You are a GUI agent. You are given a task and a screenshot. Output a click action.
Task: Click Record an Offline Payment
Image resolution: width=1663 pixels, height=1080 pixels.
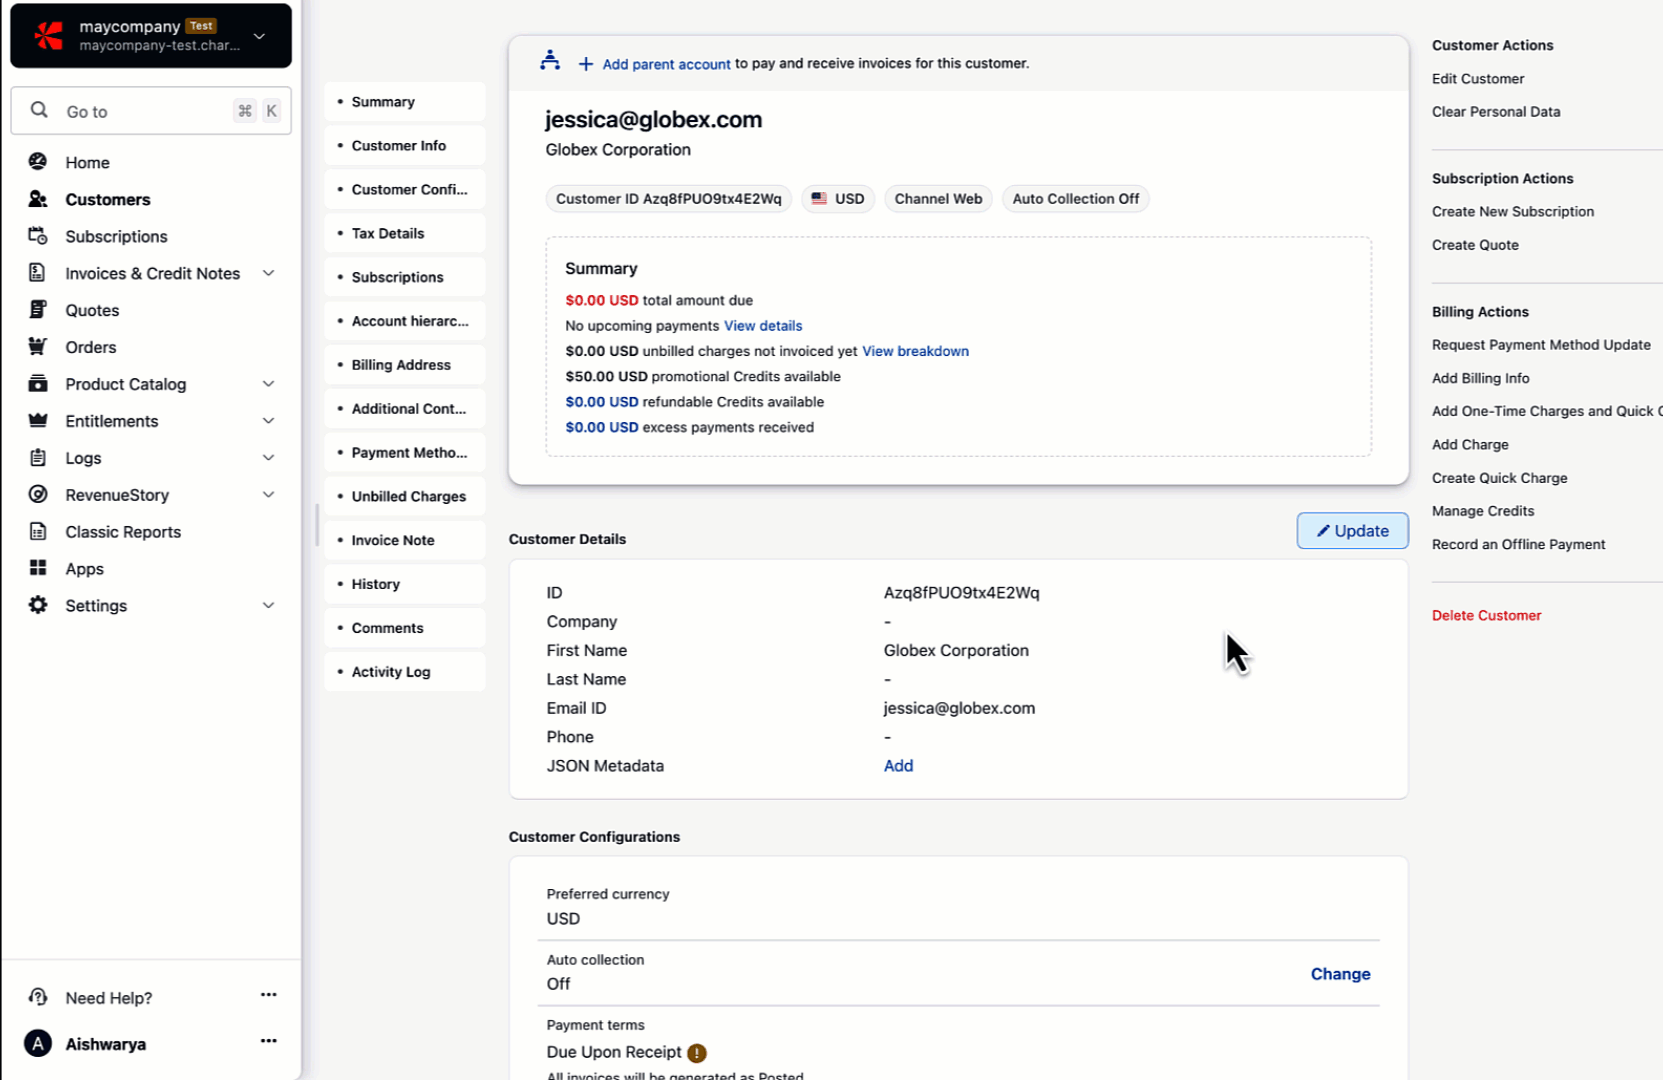1518,545
